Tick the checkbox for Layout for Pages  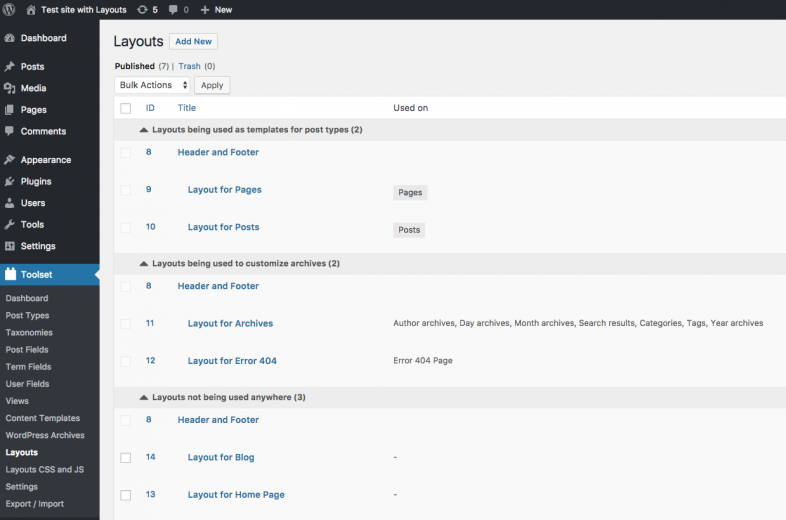point(126,190)
